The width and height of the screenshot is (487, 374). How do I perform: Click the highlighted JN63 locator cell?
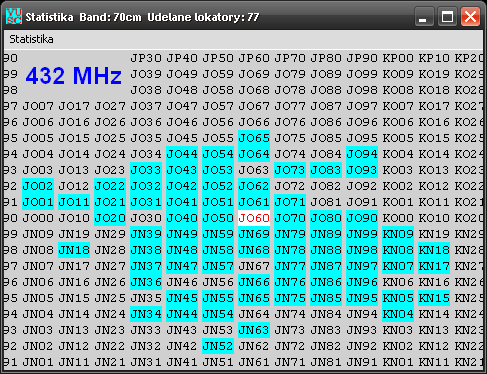tap(254, 330)
